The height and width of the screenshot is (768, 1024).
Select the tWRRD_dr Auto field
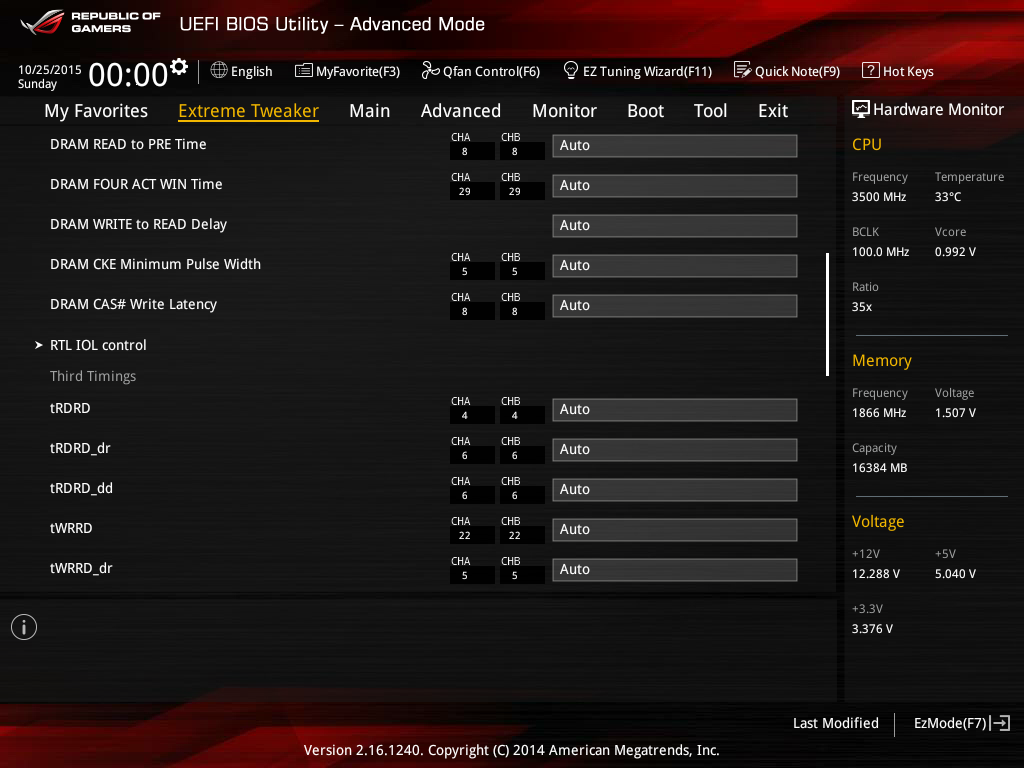675,569
